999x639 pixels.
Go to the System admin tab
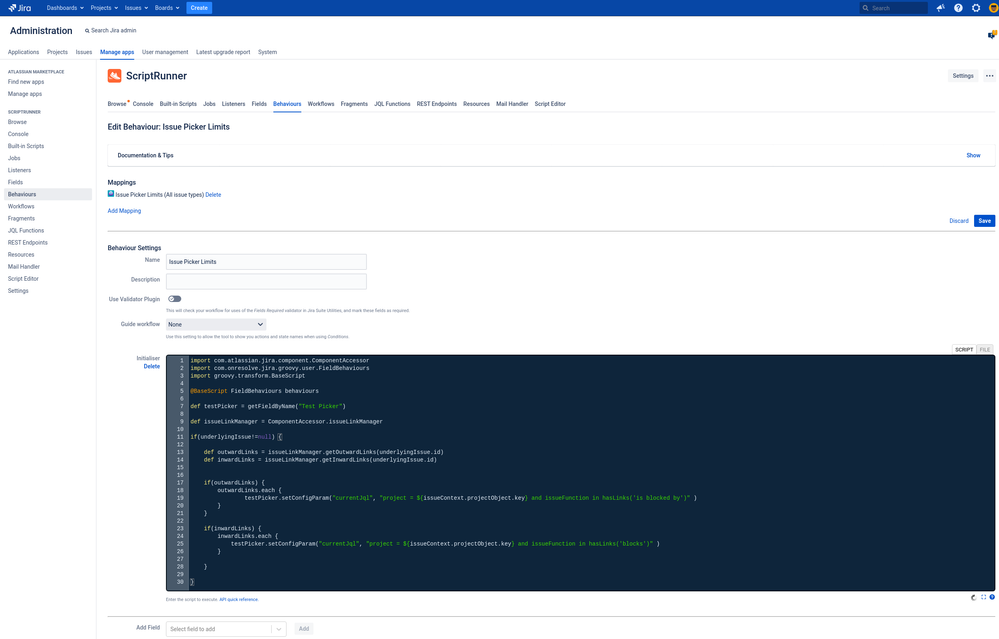(x=267, y=52)
